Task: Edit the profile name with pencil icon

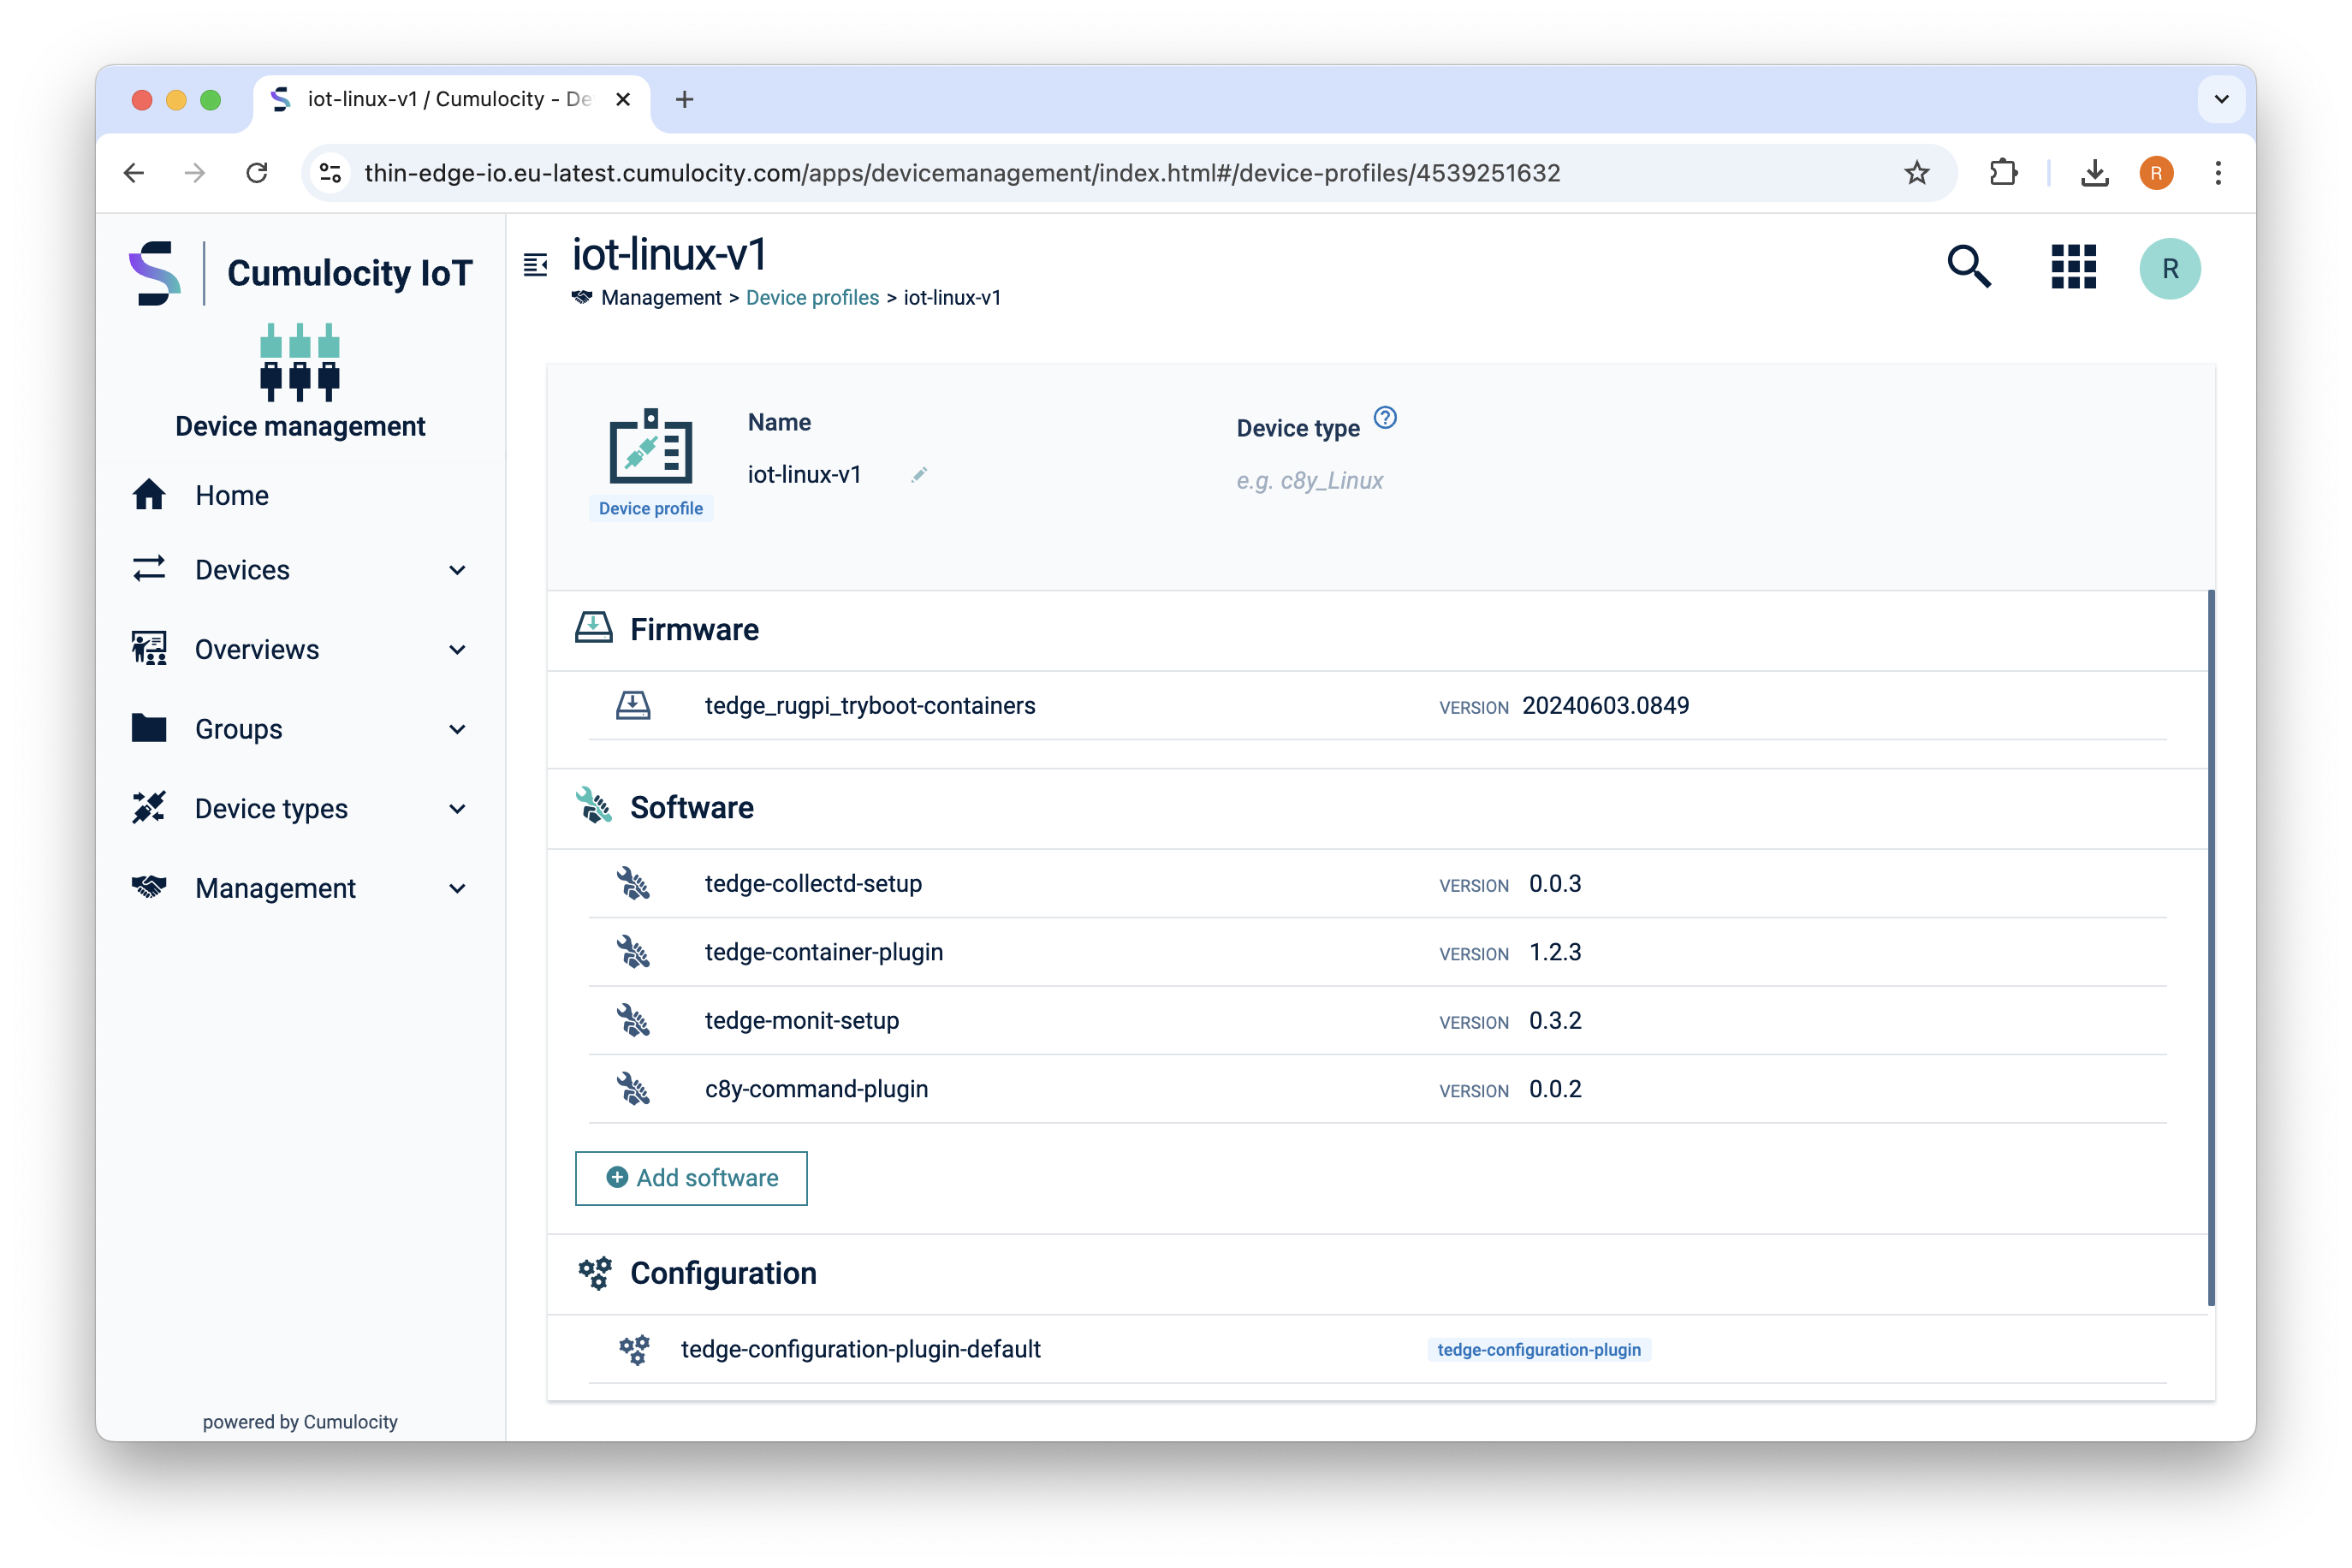Action: tap(920, 475)
